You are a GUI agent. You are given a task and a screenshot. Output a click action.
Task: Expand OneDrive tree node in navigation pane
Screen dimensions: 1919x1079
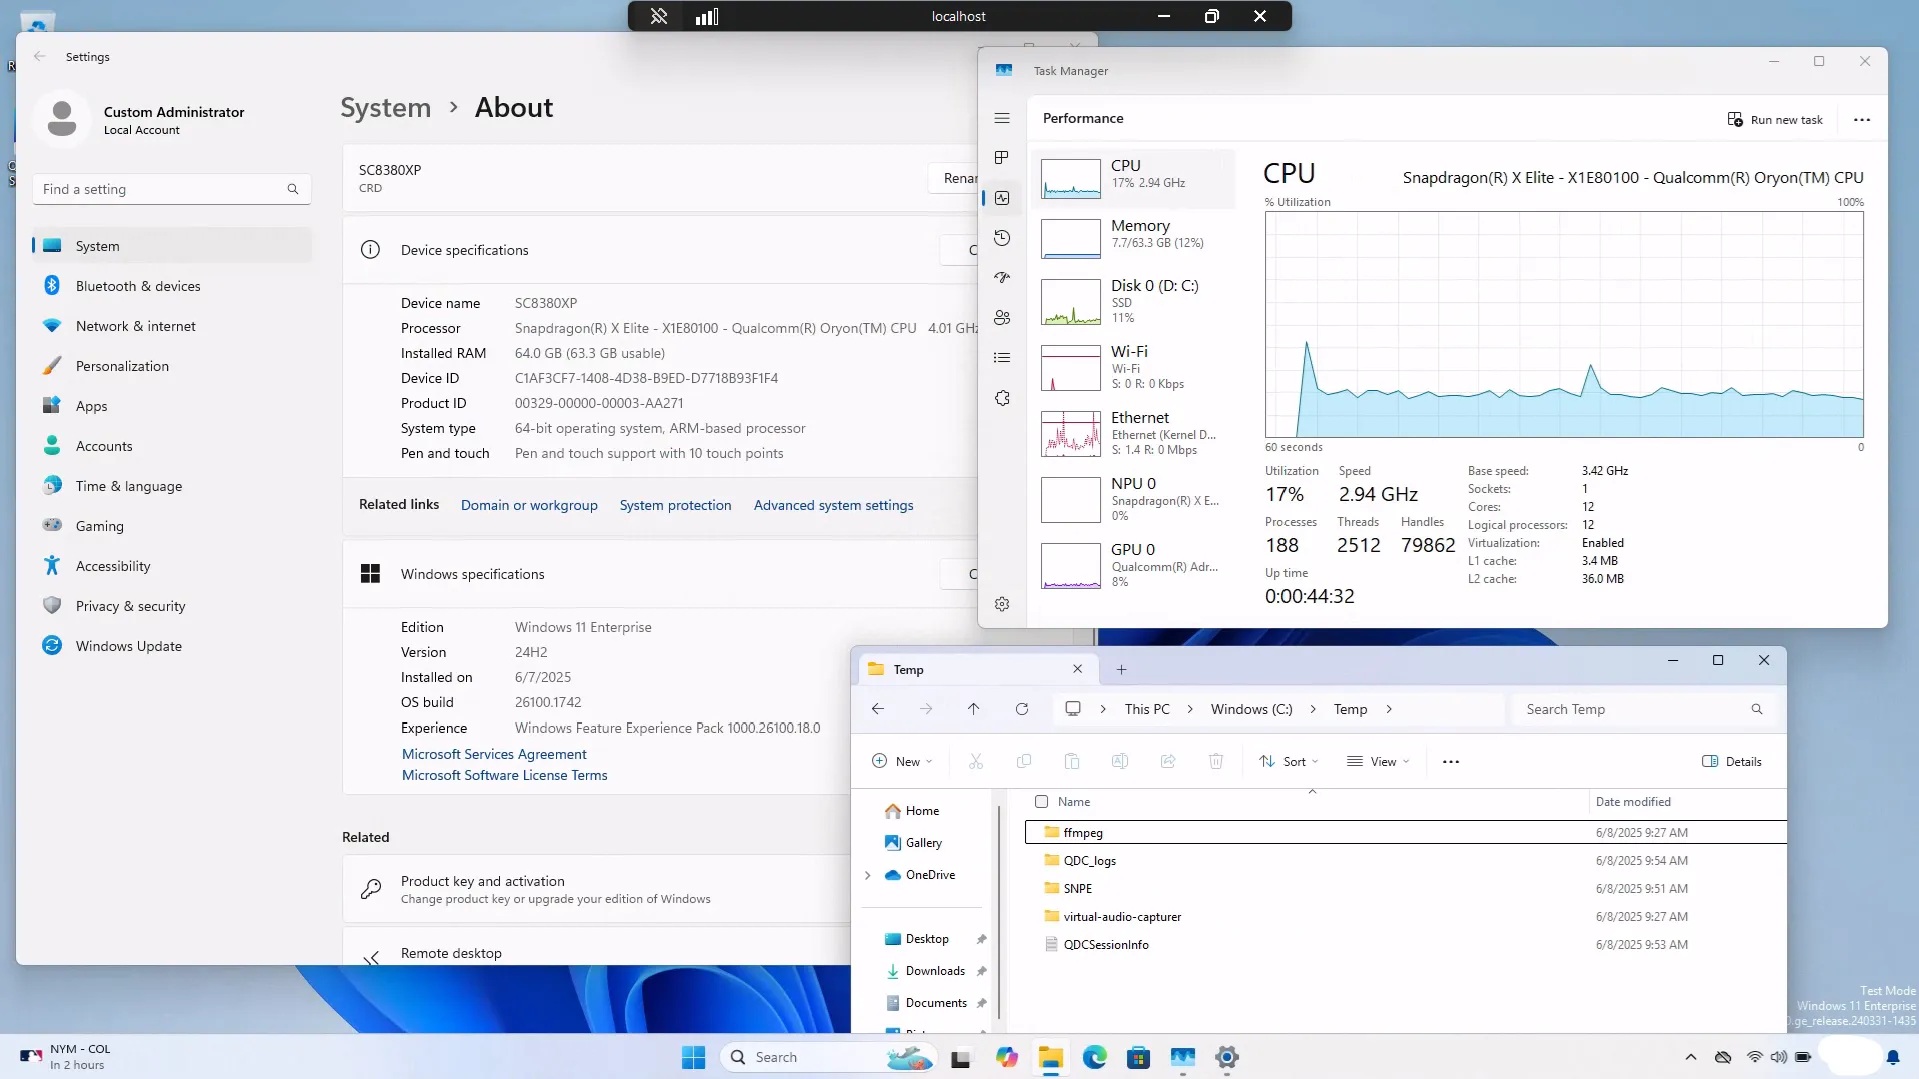[x=867, y=875]
